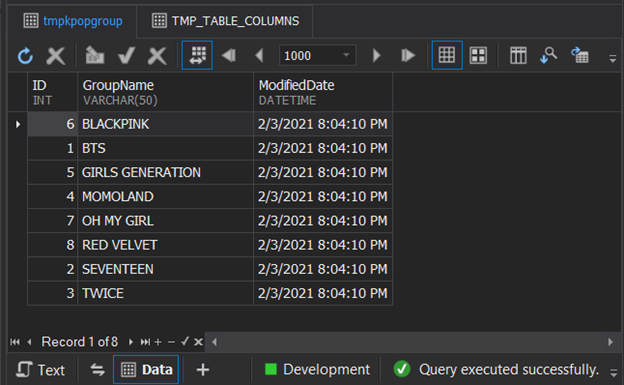Click the RED VELVET cell

pyautogui.click(x=166, y=245)
